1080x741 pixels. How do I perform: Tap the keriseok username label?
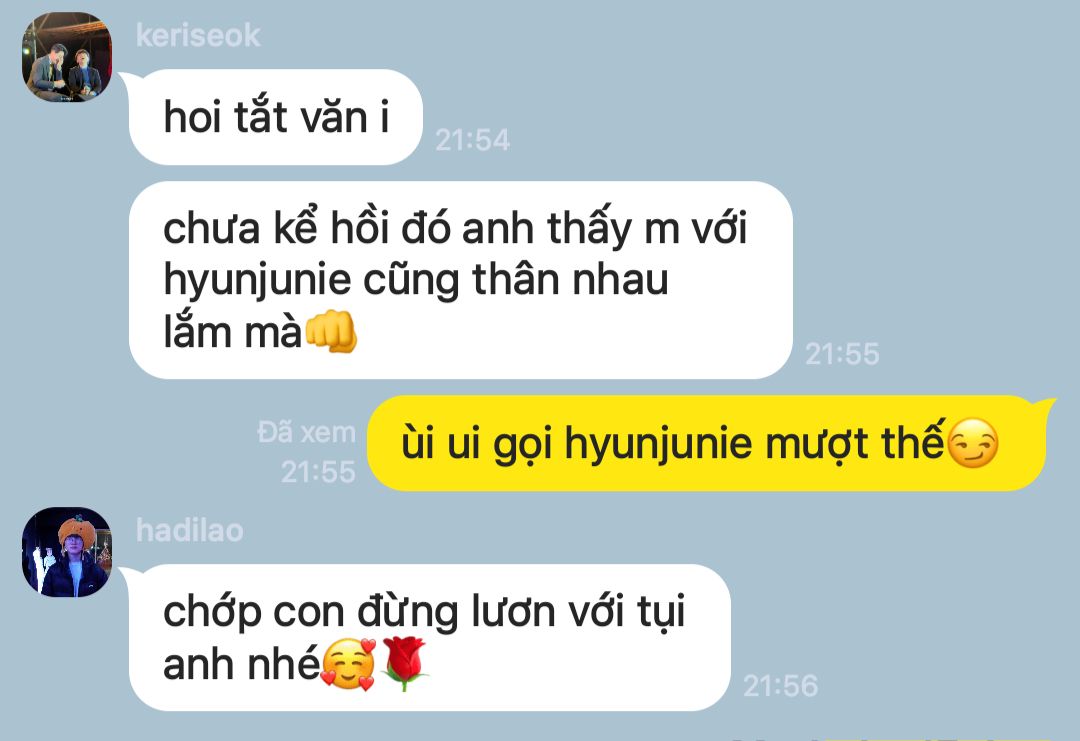[198, 35]
